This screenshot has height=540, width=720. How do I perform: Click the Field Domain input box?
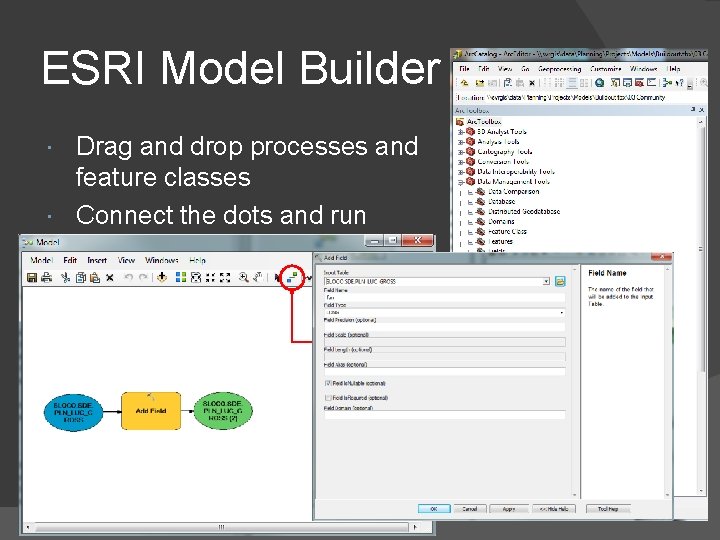[x=444, y=415]
